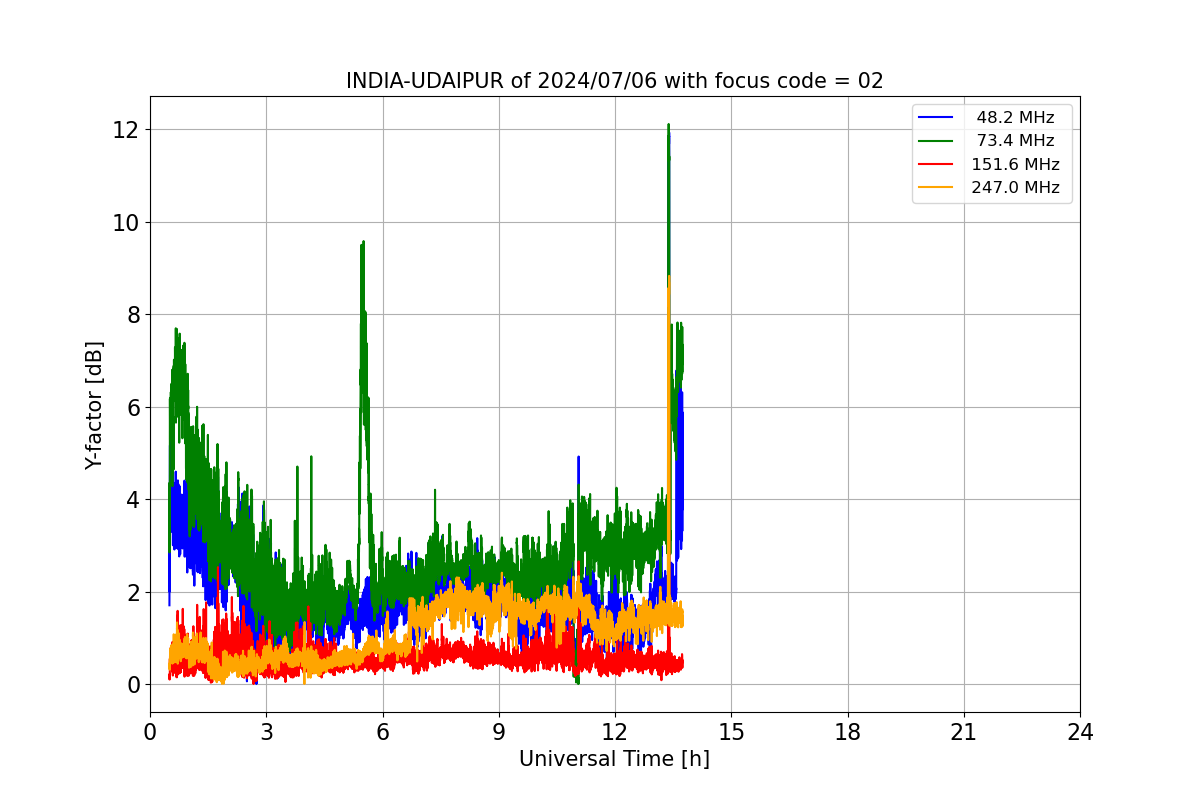Image resolution: width=1200 pixels, height=800 pixels.
Task: Click the x-axis tick label 18
Action: click(x=847, y=732)
